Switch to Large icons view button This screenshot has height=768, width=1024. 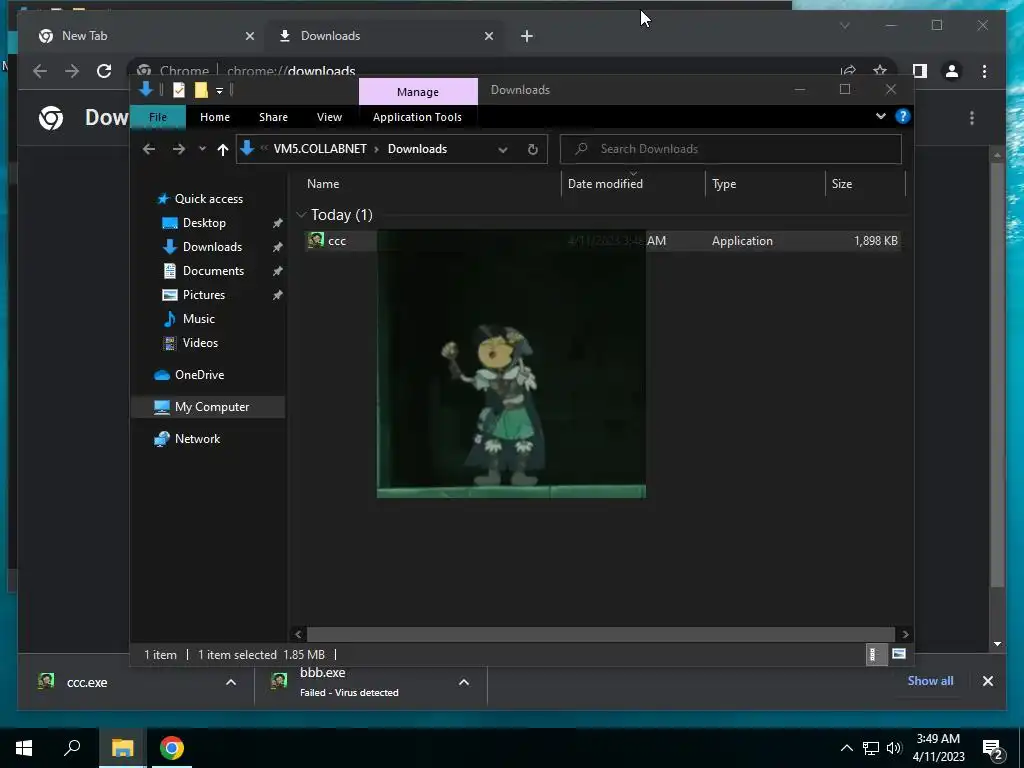point(899,654)
